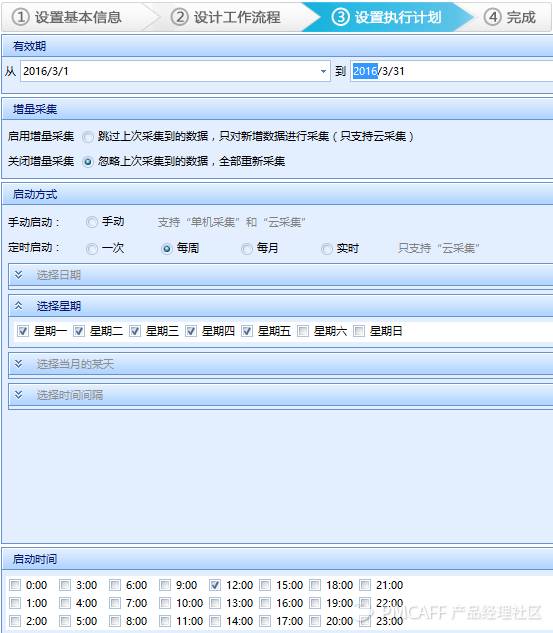This screenshot has height=633, width=553.
Task: Click the step 4 circled number icon
Action: point(492,17)
